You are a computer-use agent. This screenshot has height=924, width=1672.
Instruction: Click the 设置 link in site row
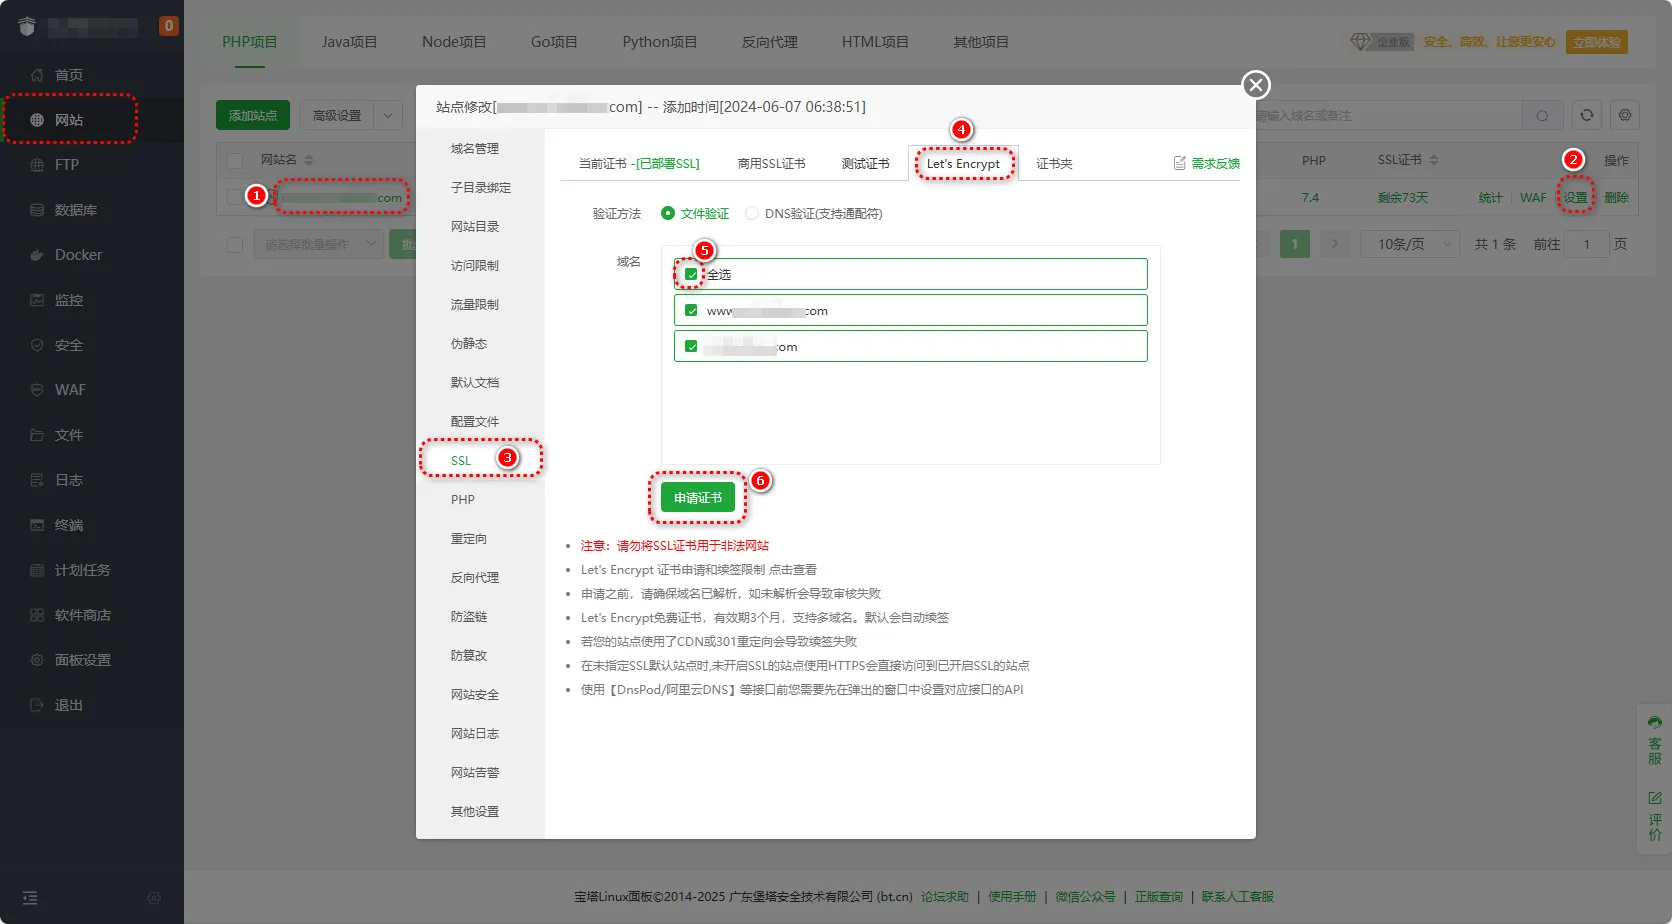click(x=1575, y=198)
